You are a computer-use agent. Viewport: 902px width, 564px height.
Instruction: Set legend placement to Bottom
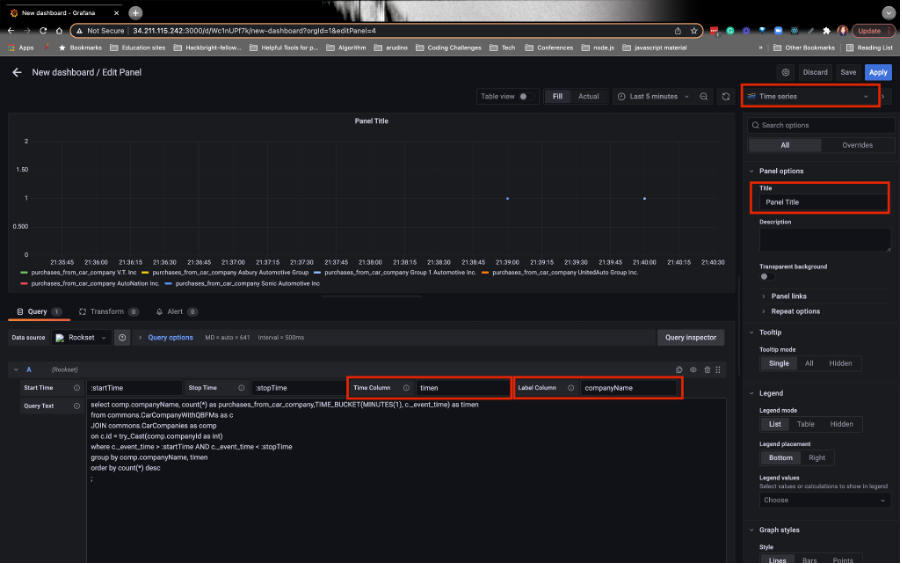(x=781, y=458)
